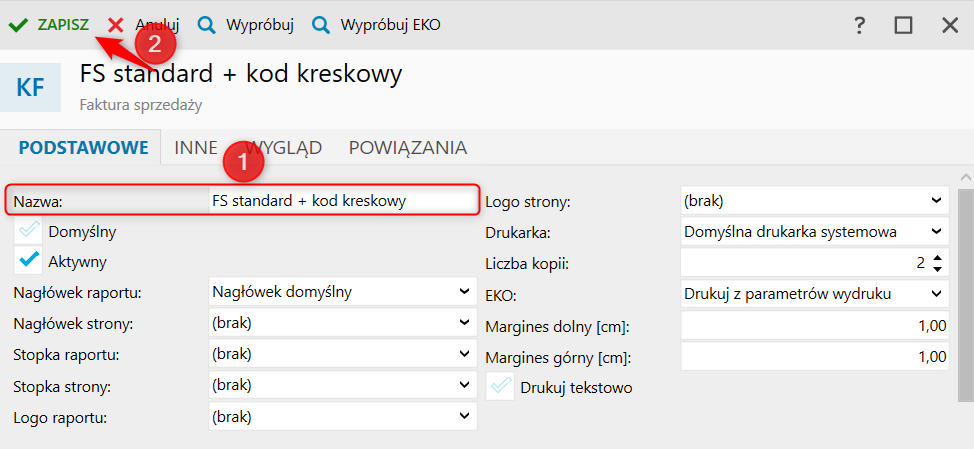This screenshot has width=974, height=449.
Task: Click the Wypróbuj EKO button text
Action: [x=390, y=24]
